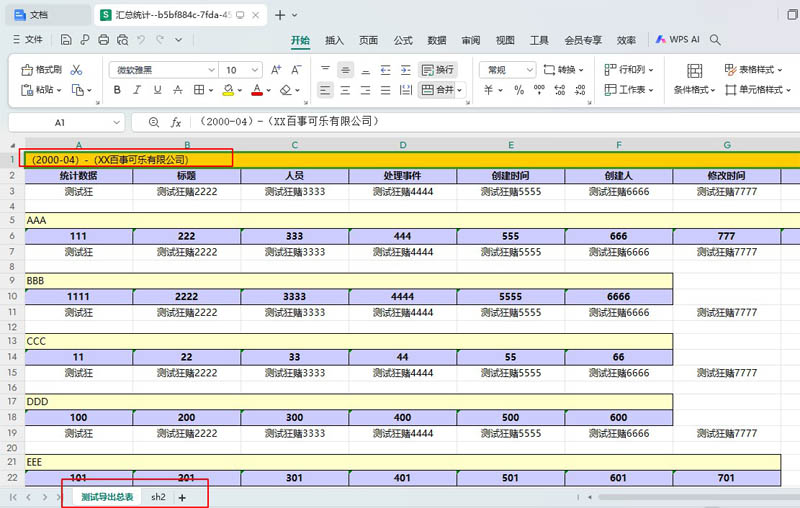This screenshot has height=508, width=800.
Task: Open the Formulas (公式) ribbon tab
Action: [403, 40]
